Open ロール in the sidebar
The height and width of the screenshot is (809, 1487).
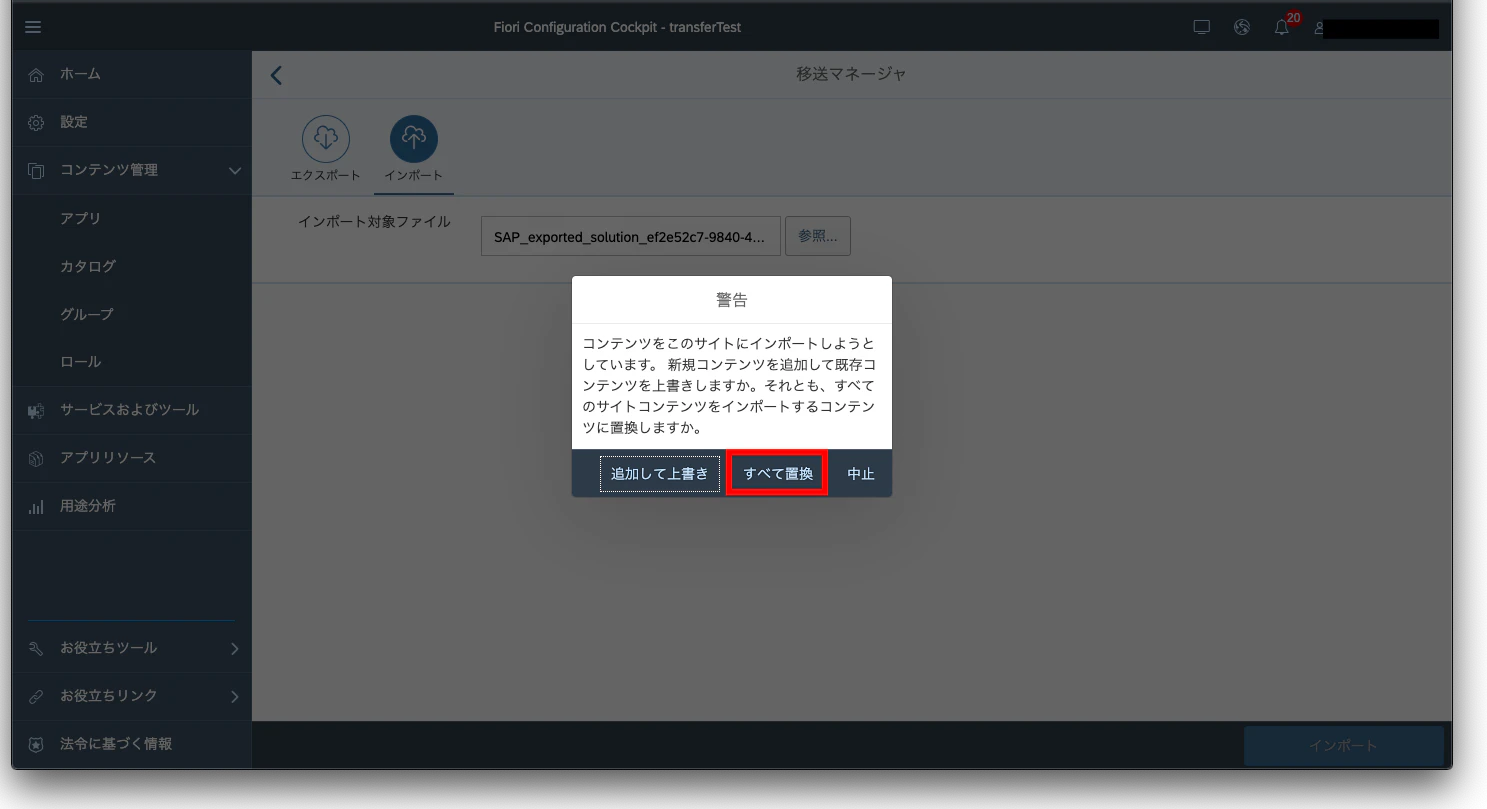coord(131,362)
